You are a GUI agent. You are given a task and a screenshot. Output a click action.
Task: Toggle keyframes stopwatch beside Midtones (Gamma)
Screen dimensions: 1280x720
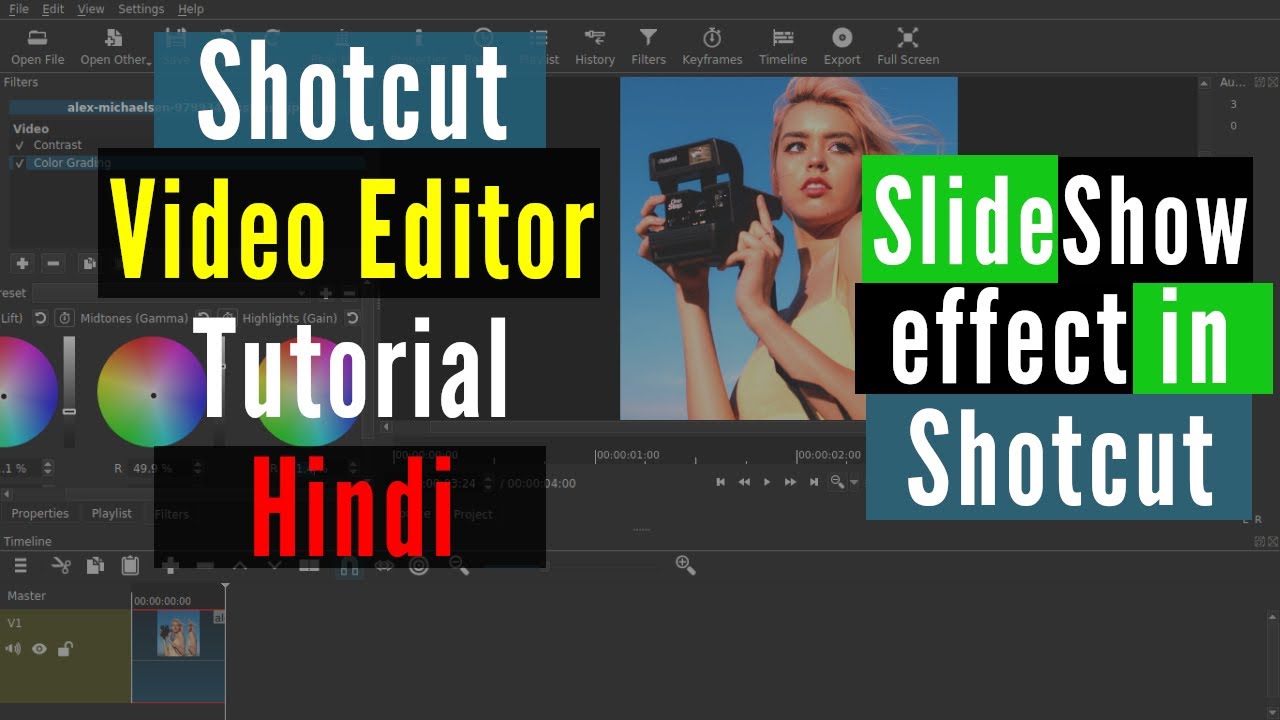tap(64, 318)
